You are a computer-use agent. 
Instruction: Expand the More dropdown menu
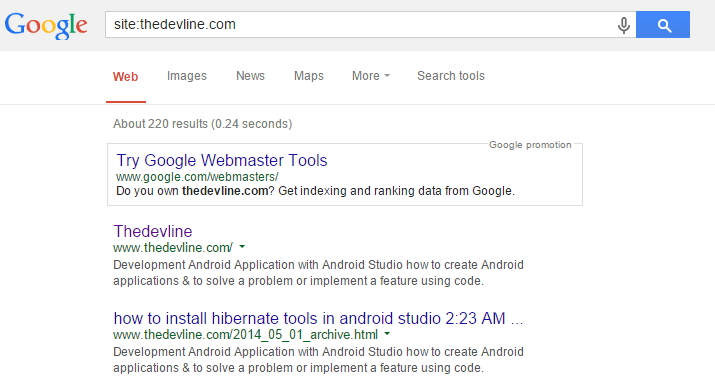tap(371, 76)
